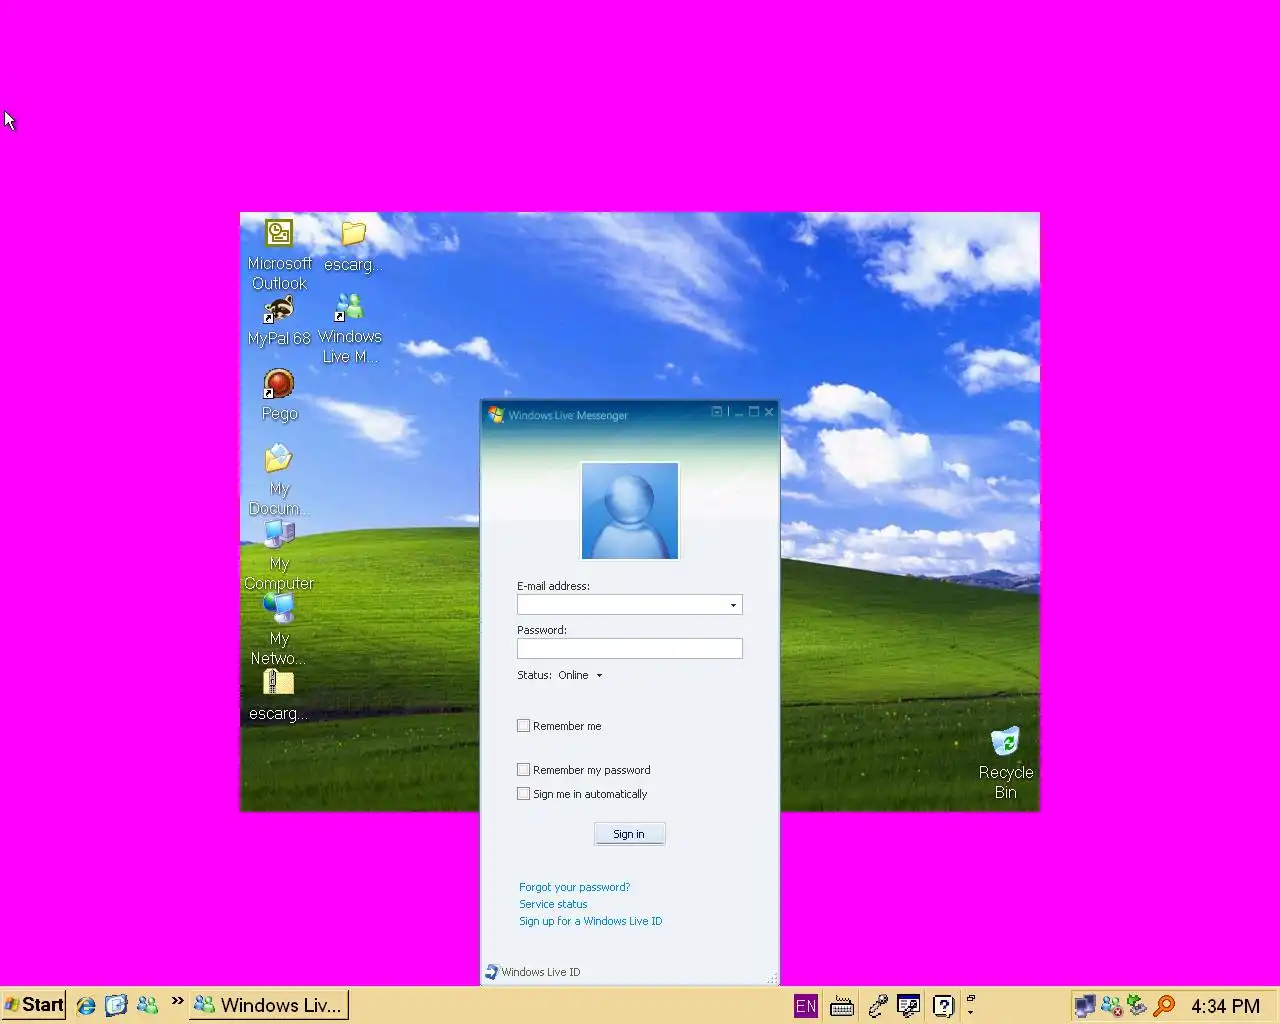Open the language bar options arrow
The height and width of the screenshot is (1024, 1280).
(970, 1012)
